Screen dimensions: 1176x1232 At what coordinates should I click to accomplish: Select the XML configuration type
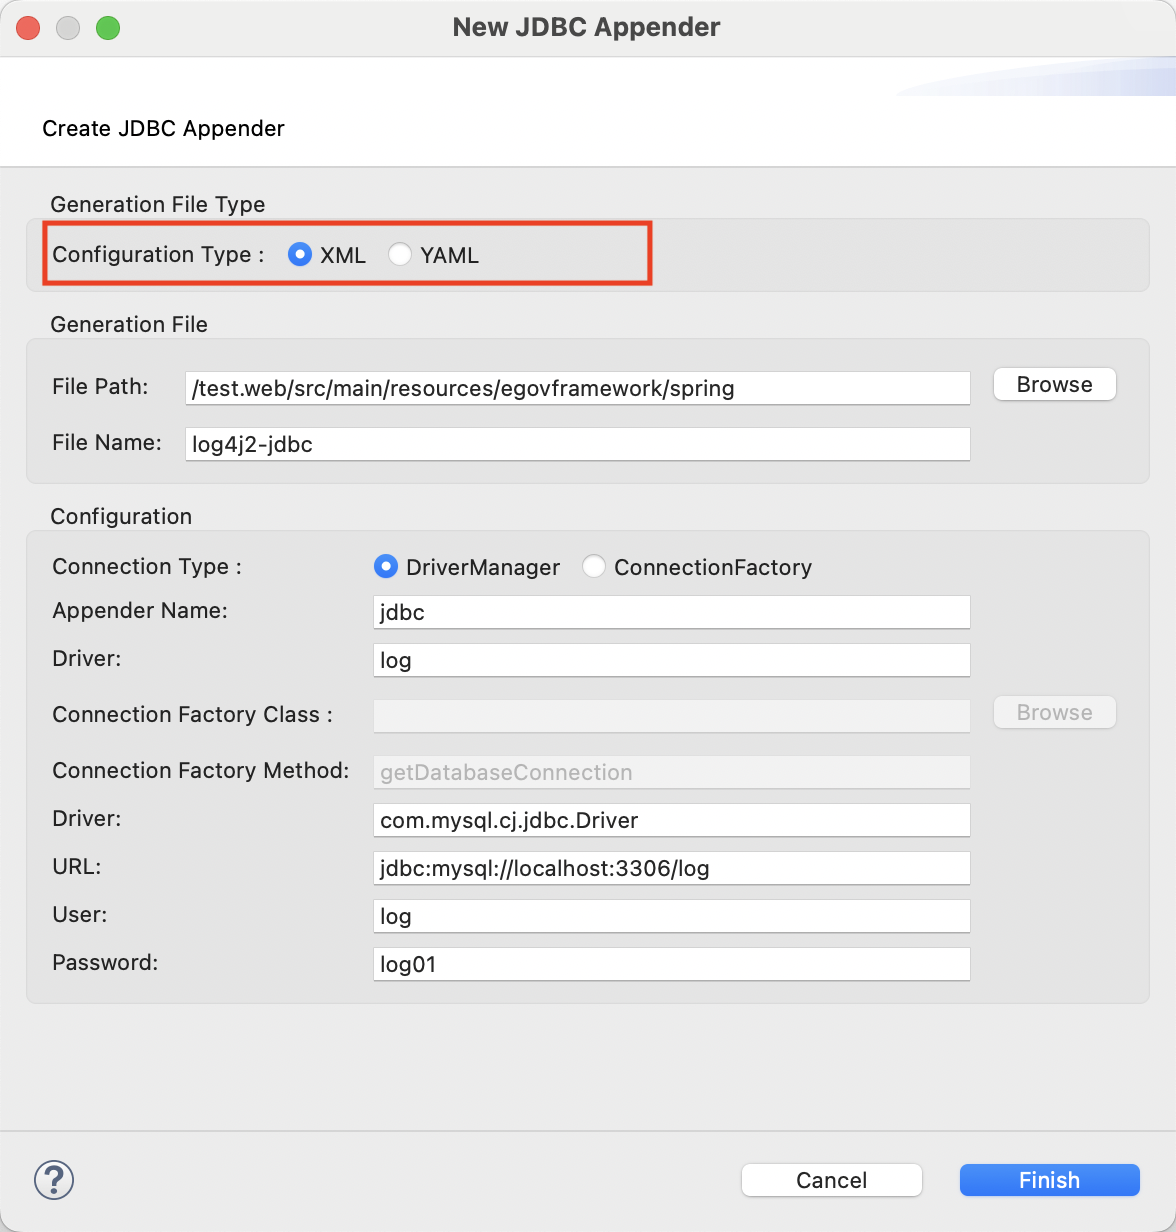coord(300,255)
